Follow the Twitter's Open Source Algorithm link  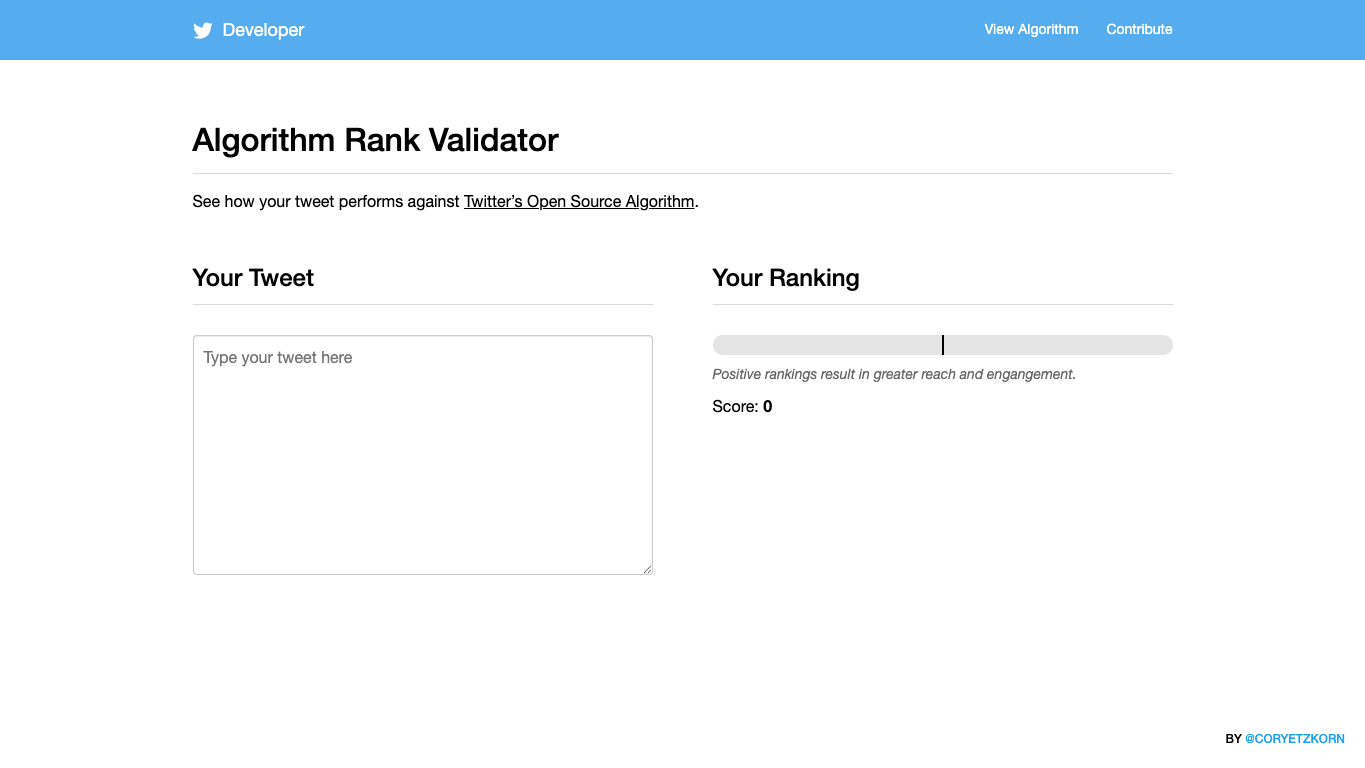point(579,201)
